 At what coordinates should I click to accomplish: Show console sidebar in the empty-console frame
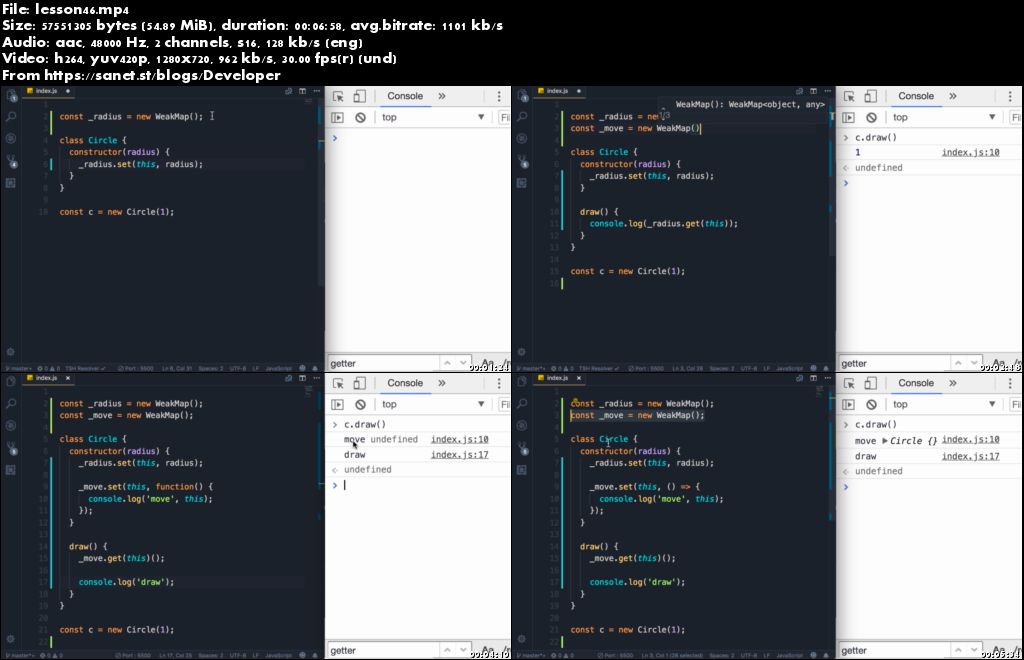coord(337,118)
